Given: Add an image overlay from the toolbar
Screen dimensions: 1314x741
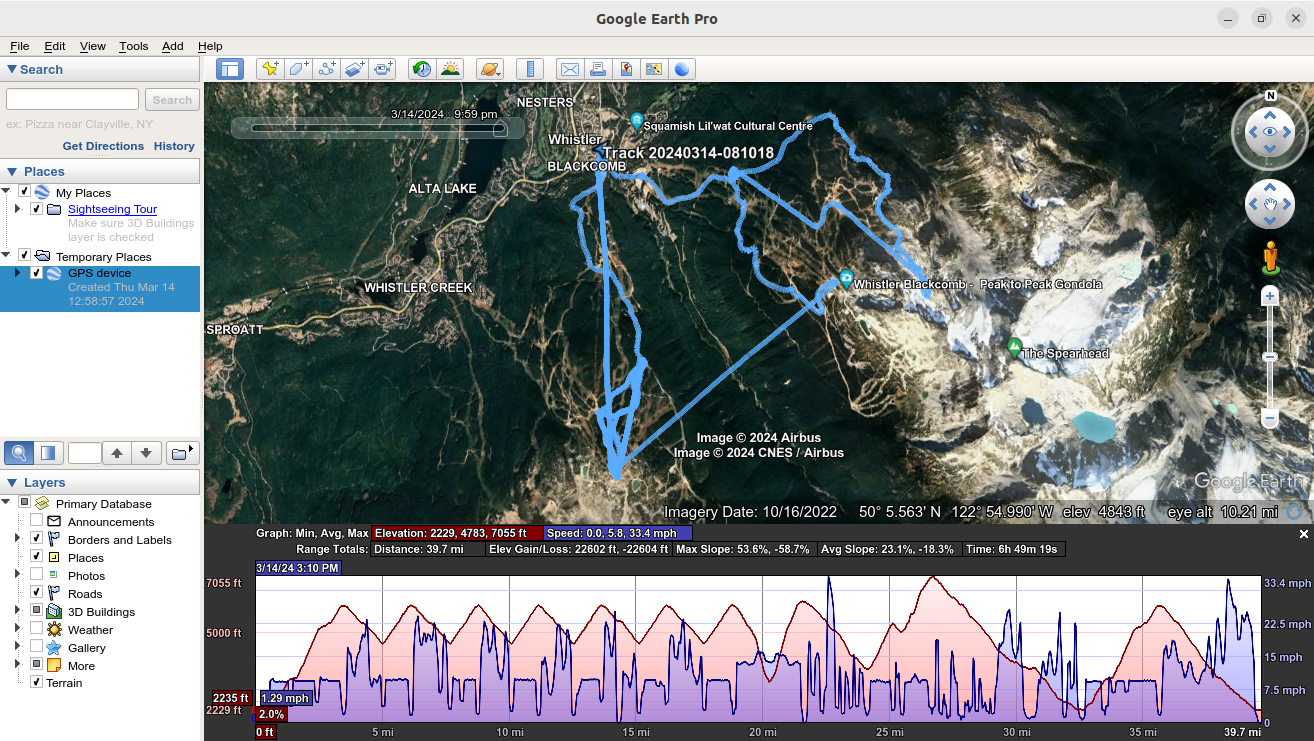Looking at the screenshot, I should (355, 69).
